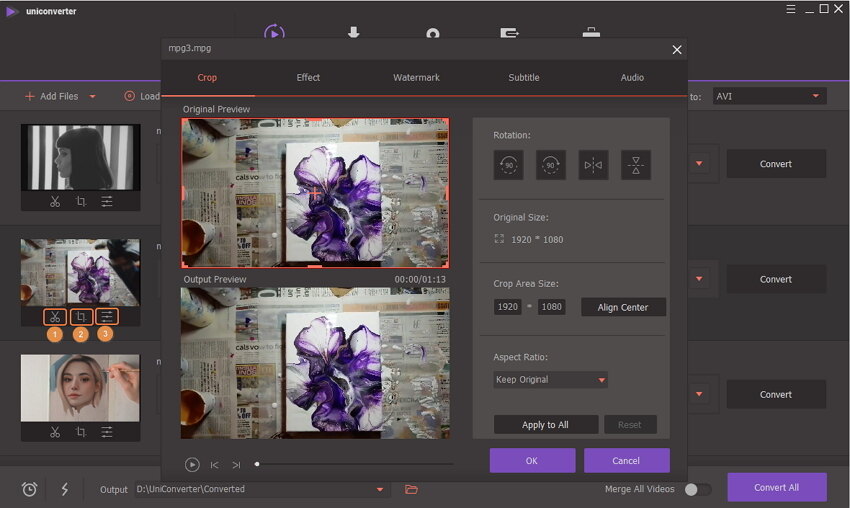Screen dimensions: 850x508
Task: Open effects settings icon under flower video
Action: (x=106, y=317)
